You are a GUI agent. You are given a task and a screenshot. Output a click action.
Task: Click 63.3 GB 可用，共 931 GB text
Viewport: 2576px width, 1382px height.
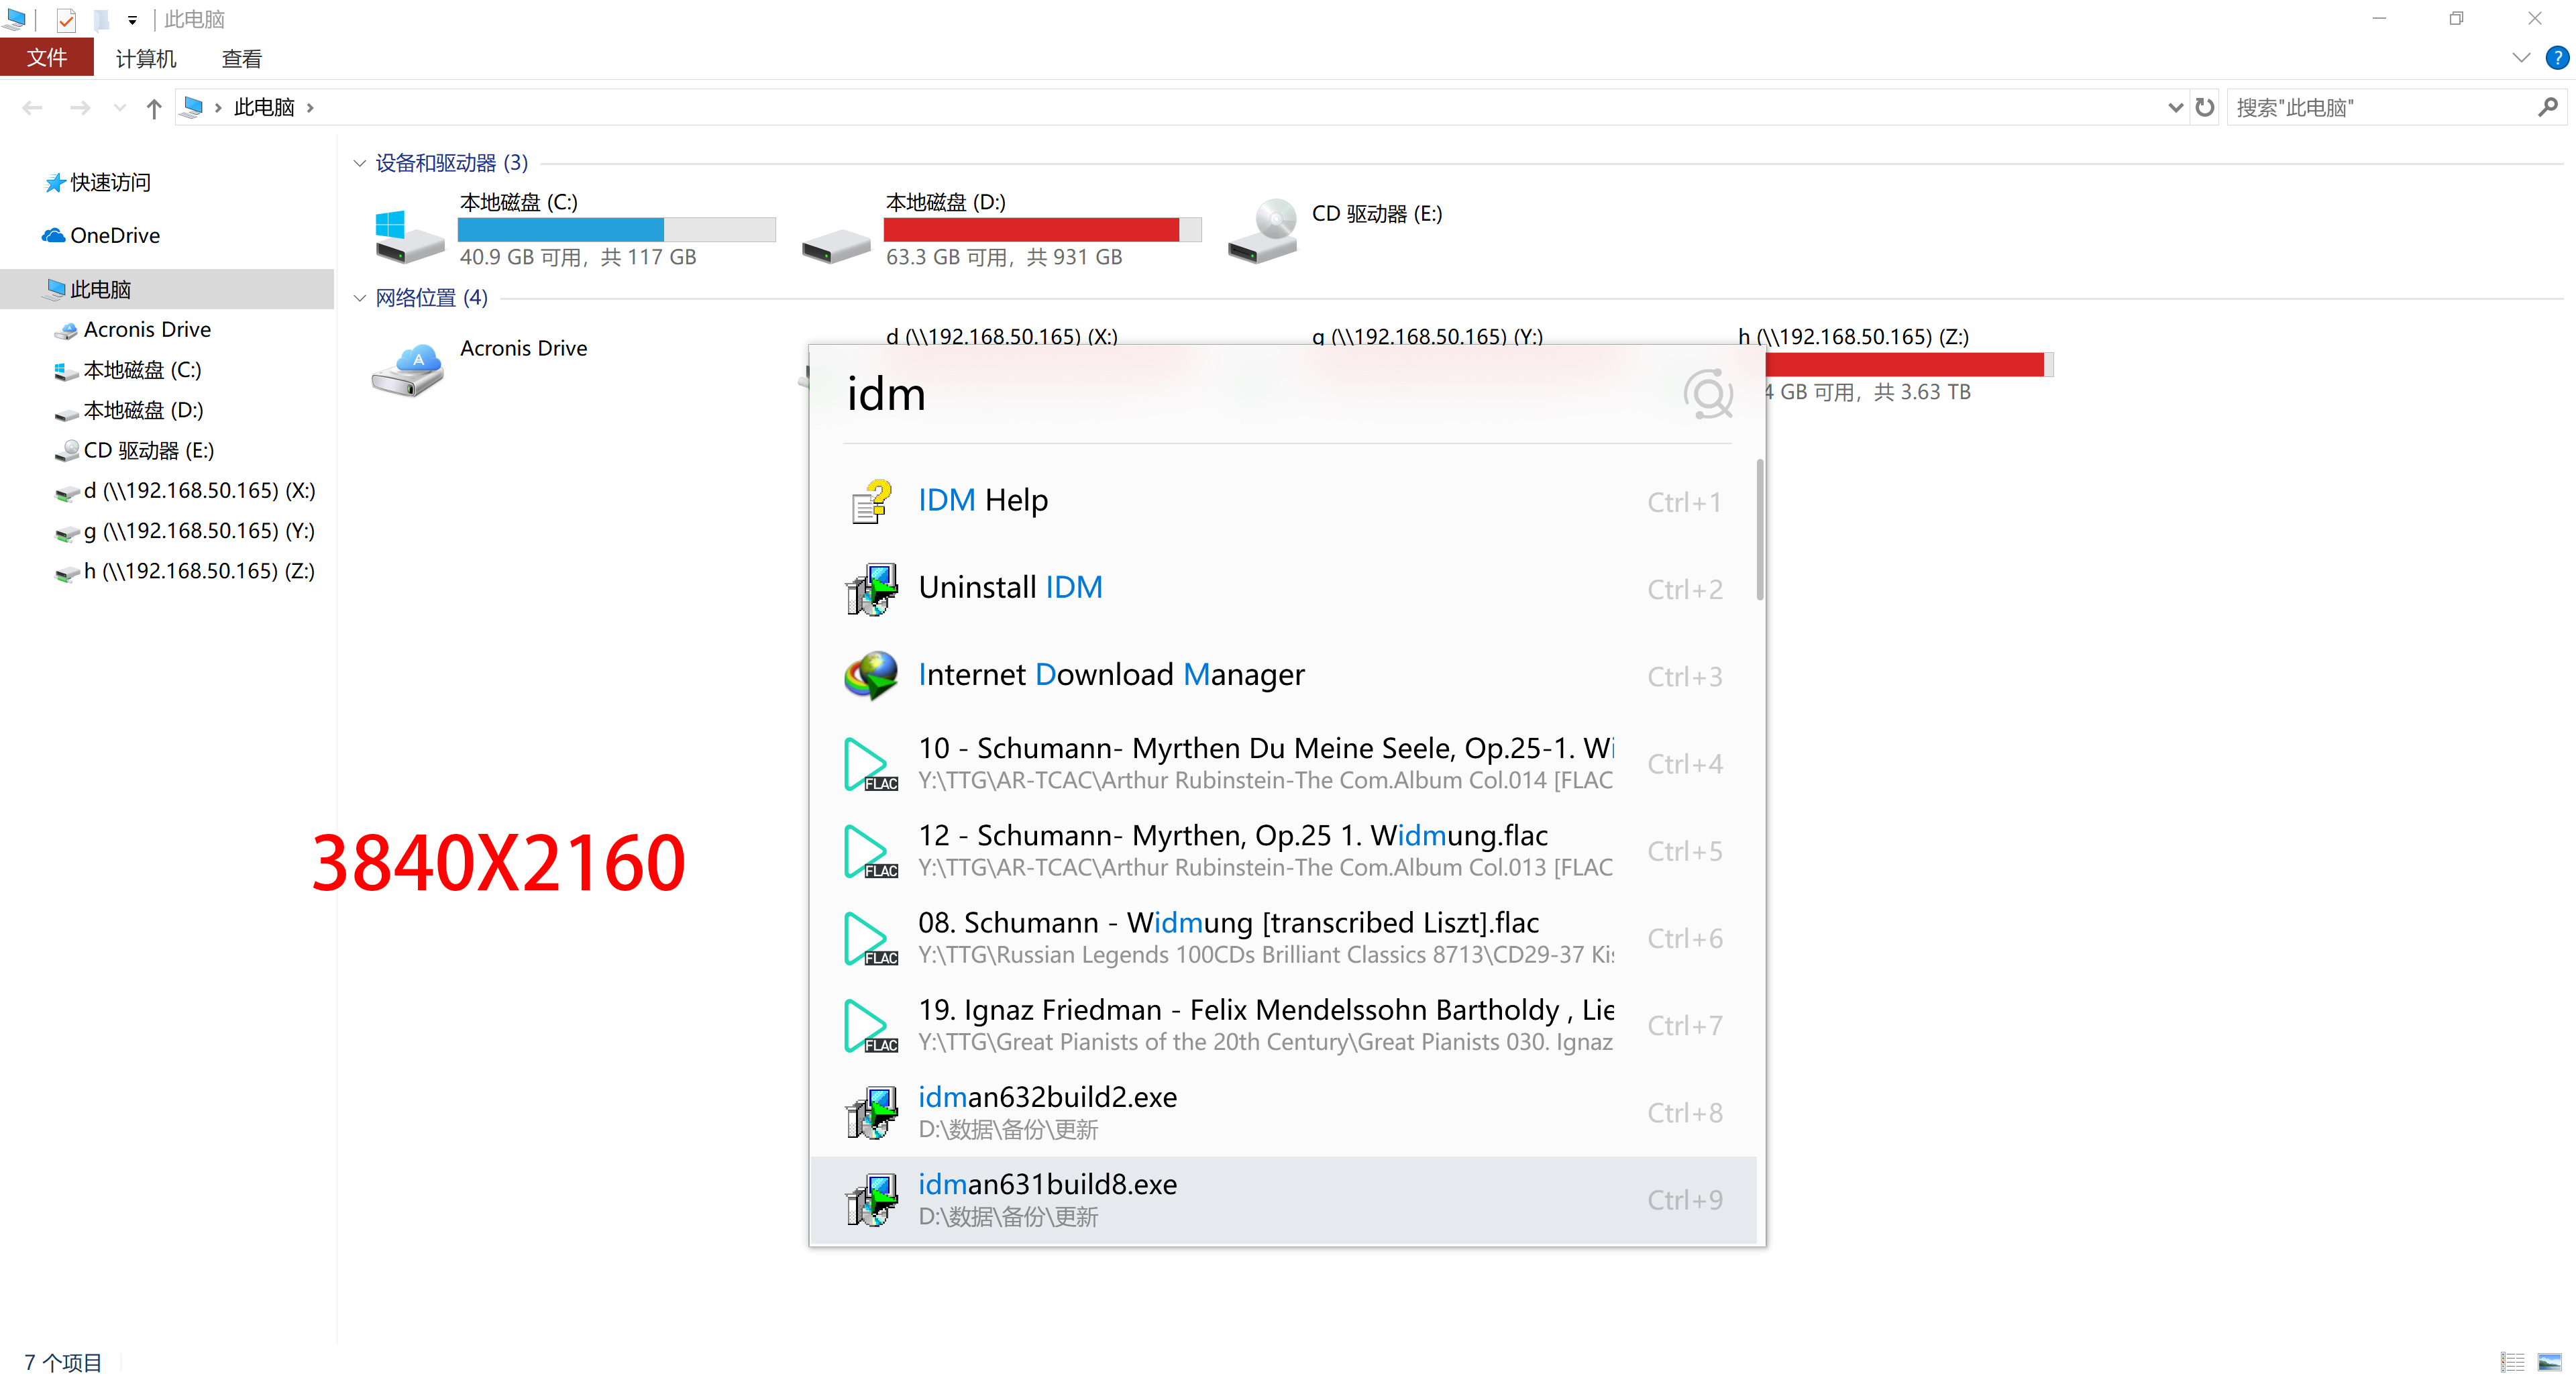click(x=1004, y=257)
